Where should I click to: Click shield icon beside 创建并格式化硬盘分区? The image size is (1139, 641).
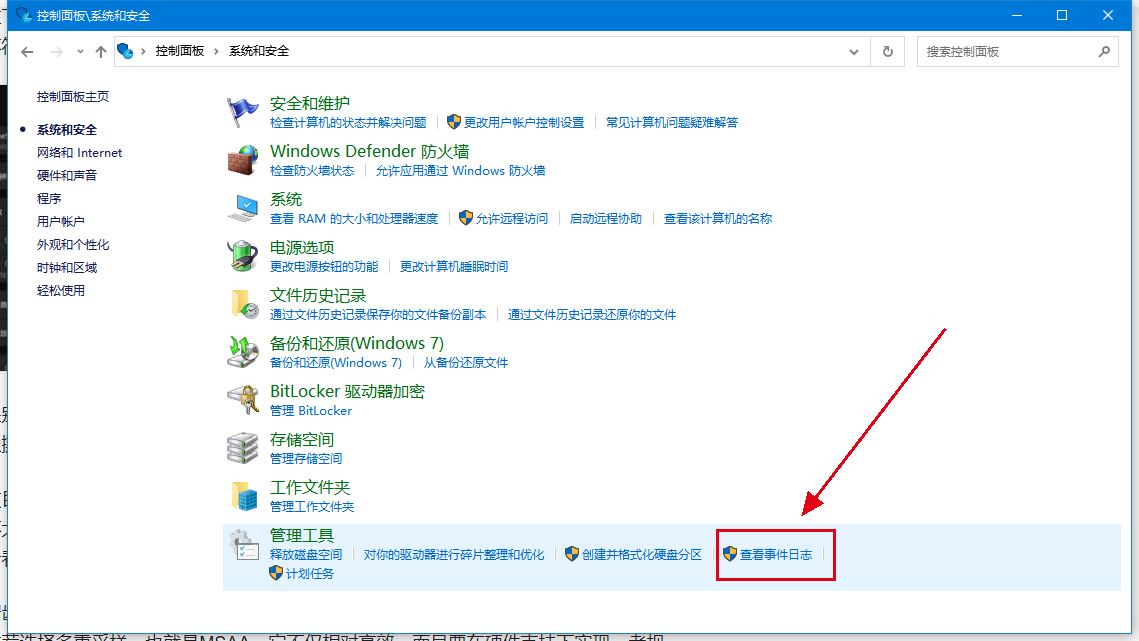click(572, 554)
